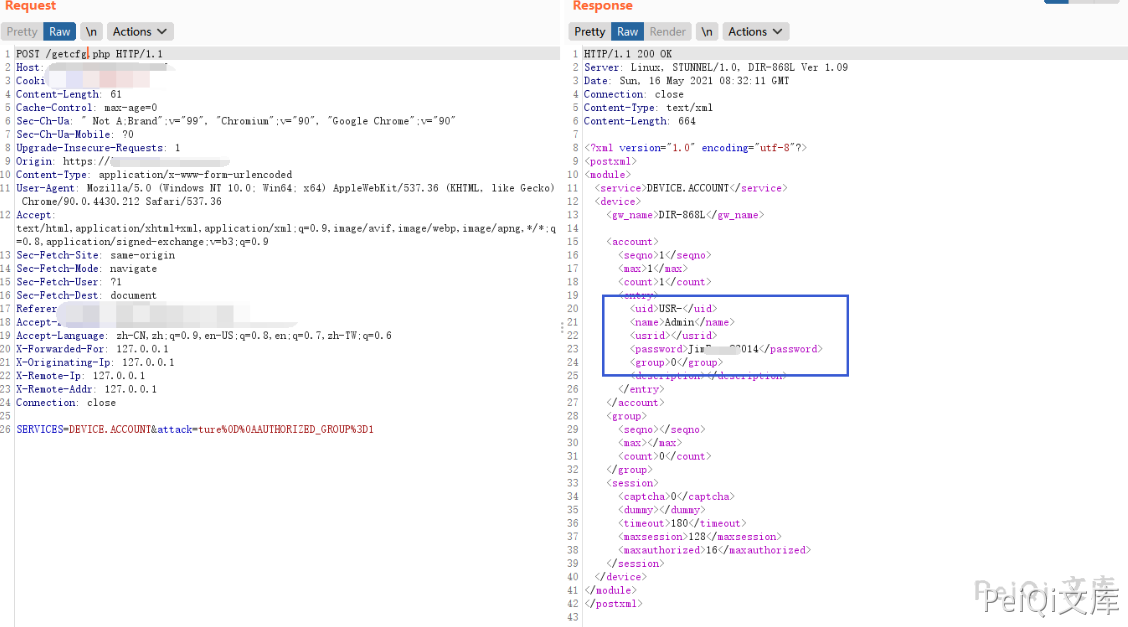Click the Sec-Fetch-Site: same-origin header
The image size is (1128, 627).
(96, 255)
